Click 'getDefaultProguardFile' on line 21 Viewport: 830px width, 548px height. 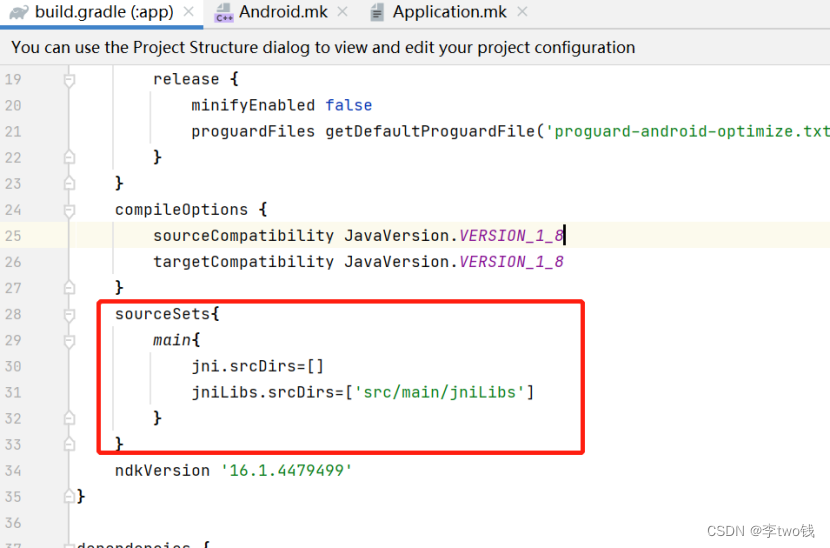pyautogui.click(x=430, y=131)
